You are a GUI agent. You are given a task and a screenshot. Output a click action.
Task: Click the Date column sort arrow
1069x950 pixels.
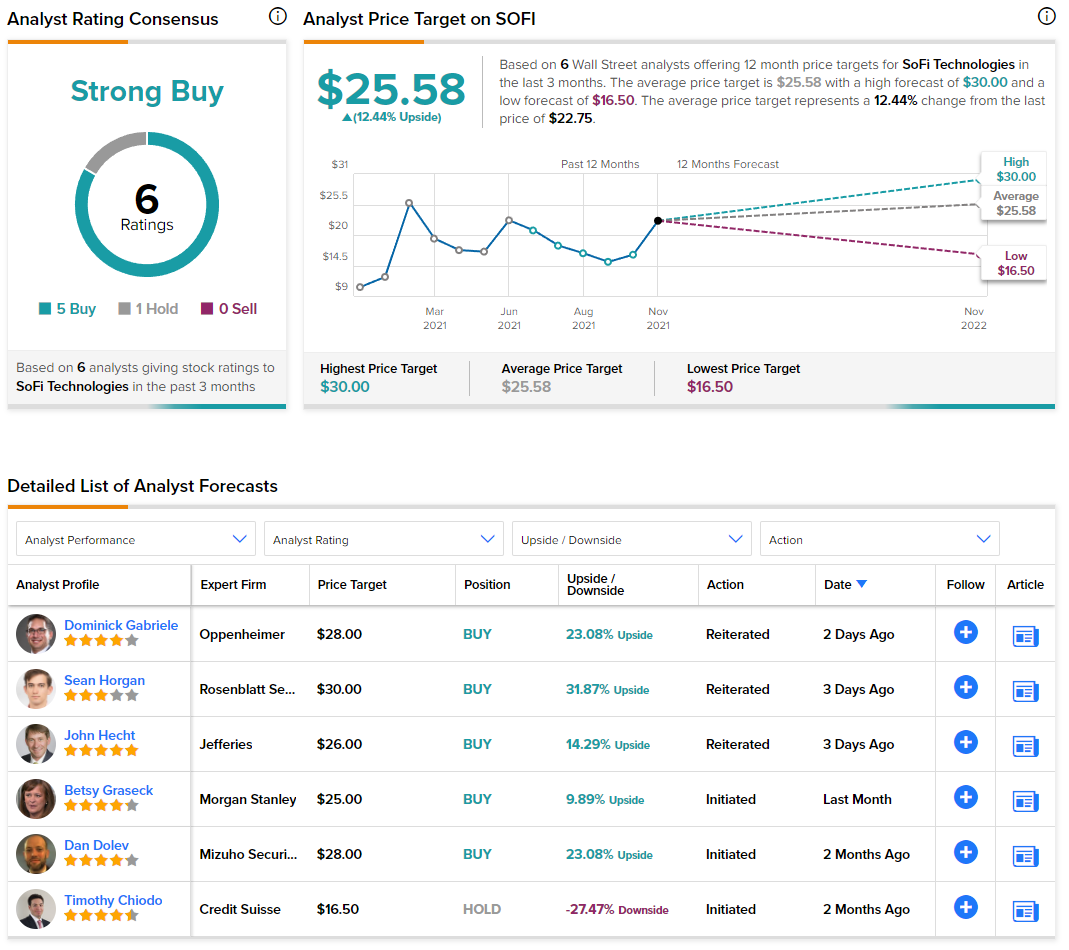862,584
